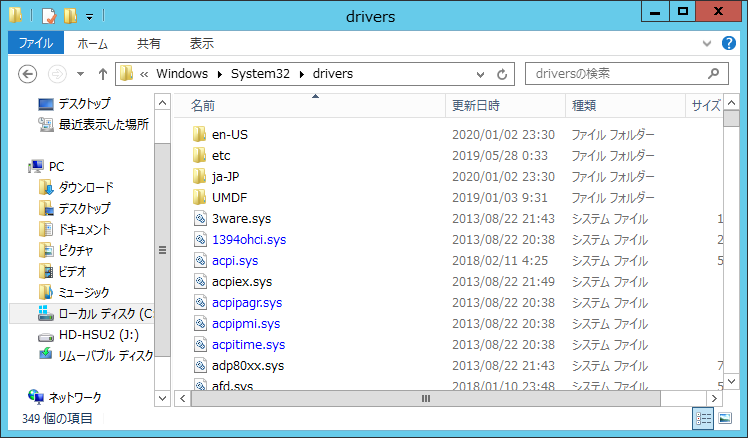Screen dimensions: 748x438
Task: Go up one folder level
Action: tap(103, 74)
